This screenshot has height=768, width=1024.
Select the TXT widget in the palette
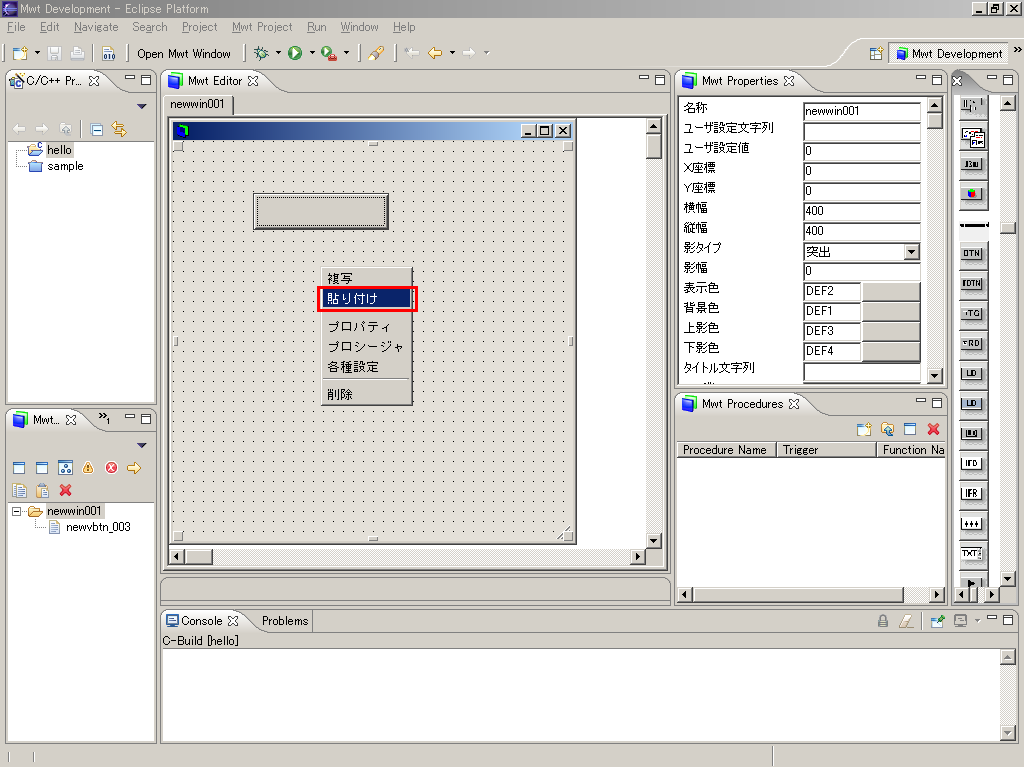point(972,554)
